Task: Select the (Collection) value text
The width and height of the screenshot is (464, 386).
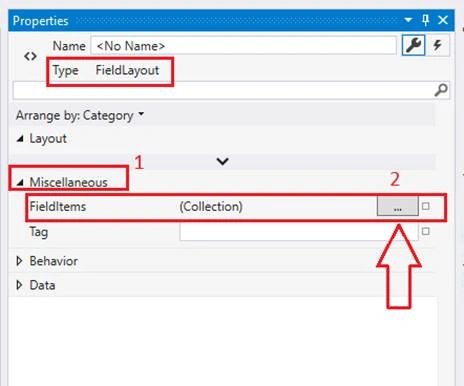Action: pos(211,207)
